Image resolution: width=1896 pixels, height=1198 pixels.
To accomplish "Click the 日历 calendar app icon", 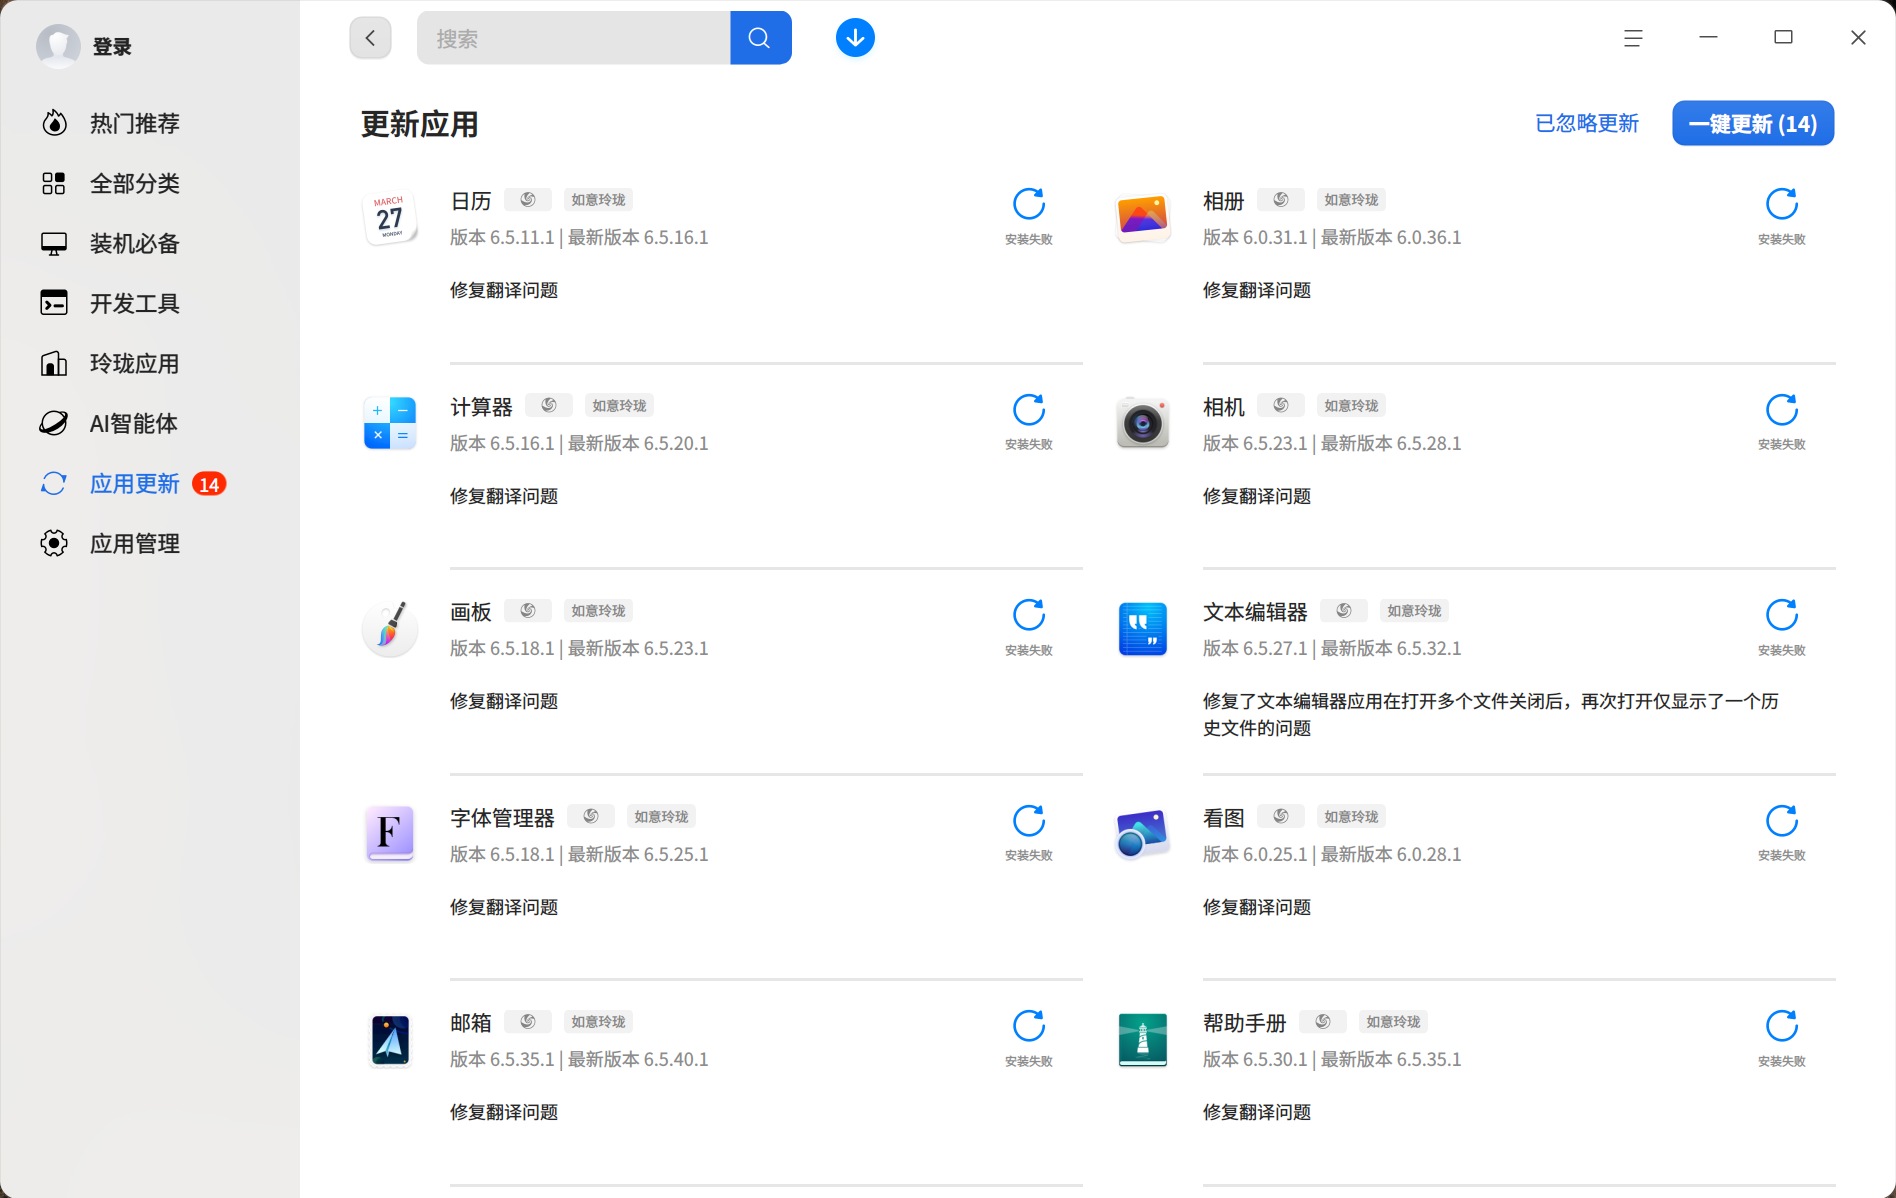I will tap(390, 218).
